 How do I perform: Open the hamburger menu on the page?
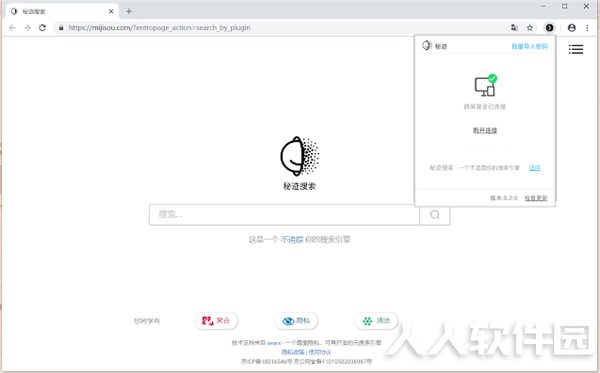point(576,49)
